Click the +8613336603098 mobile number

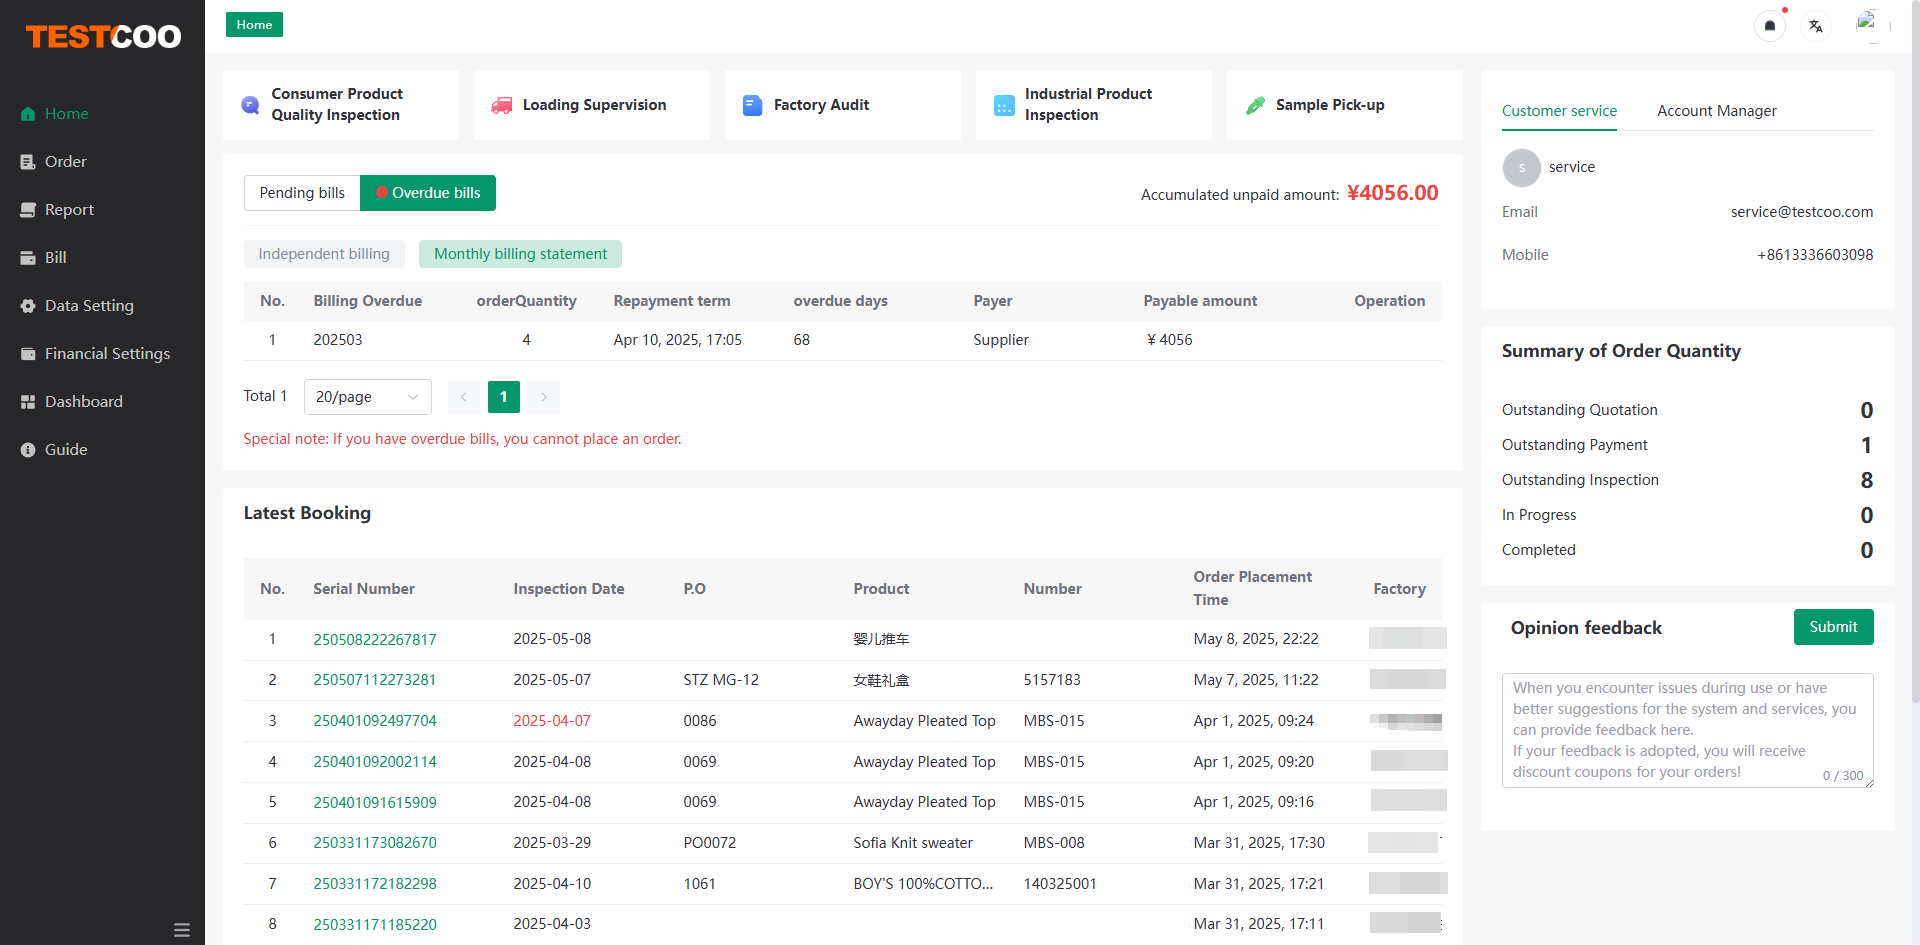1815,255
